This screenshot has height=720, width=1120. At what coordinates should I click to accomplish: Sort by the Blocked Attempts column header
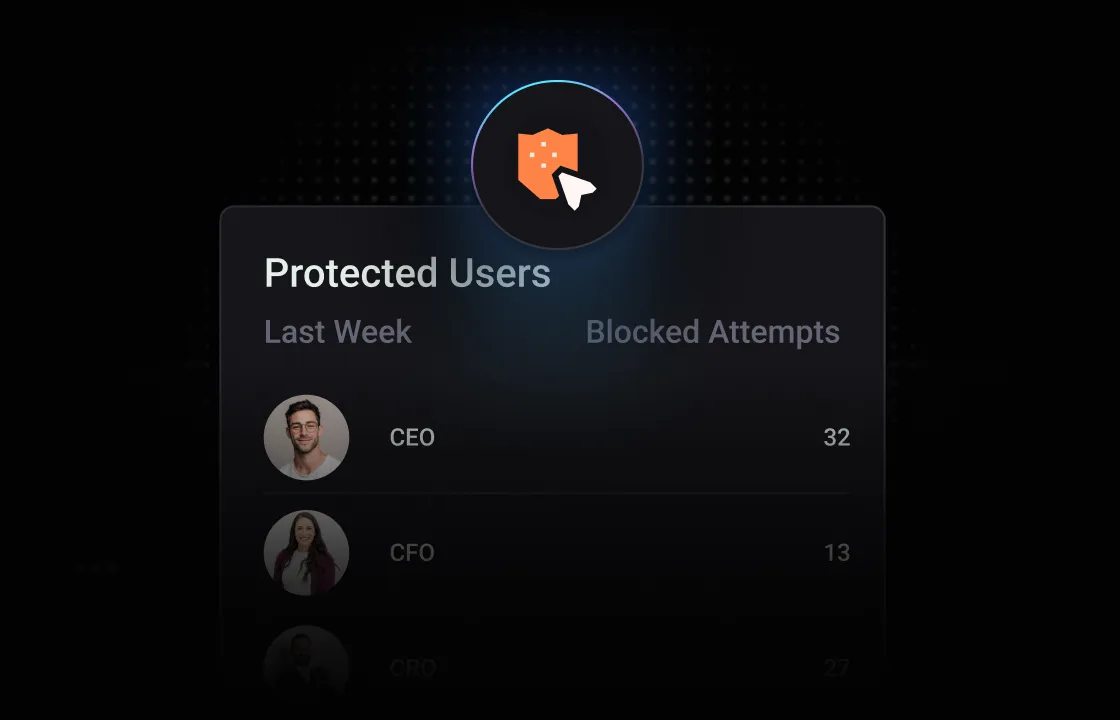[x=713, y=332]
